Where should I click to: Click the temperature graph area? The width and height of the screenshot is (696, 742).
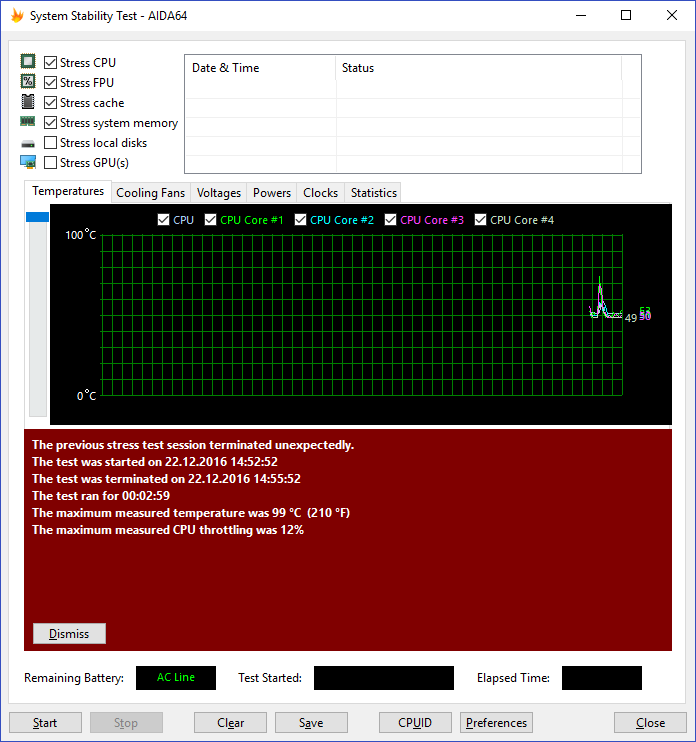click(x=362, y=315)
